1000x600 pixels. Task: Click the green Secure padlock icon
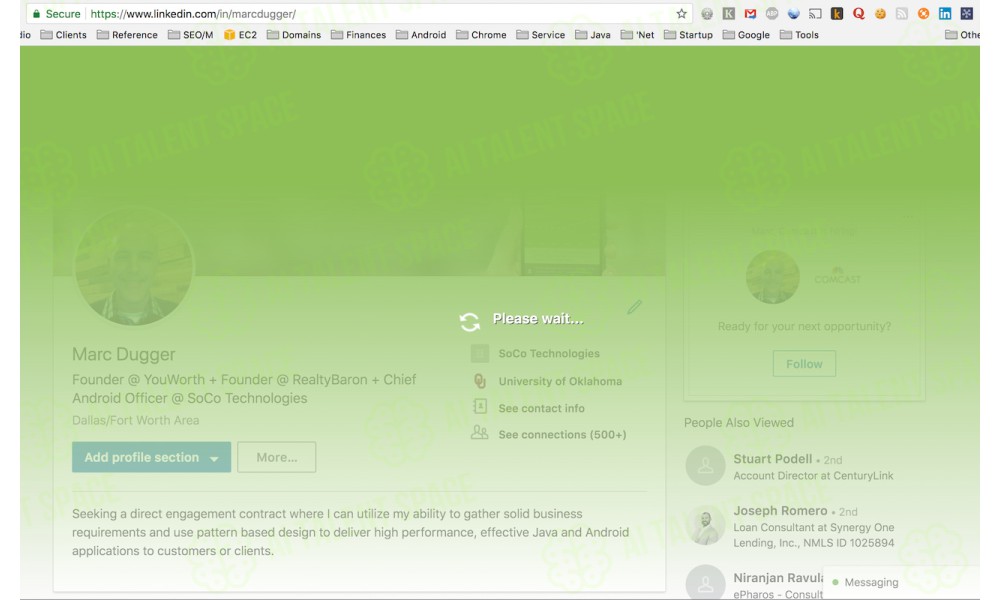36,13
